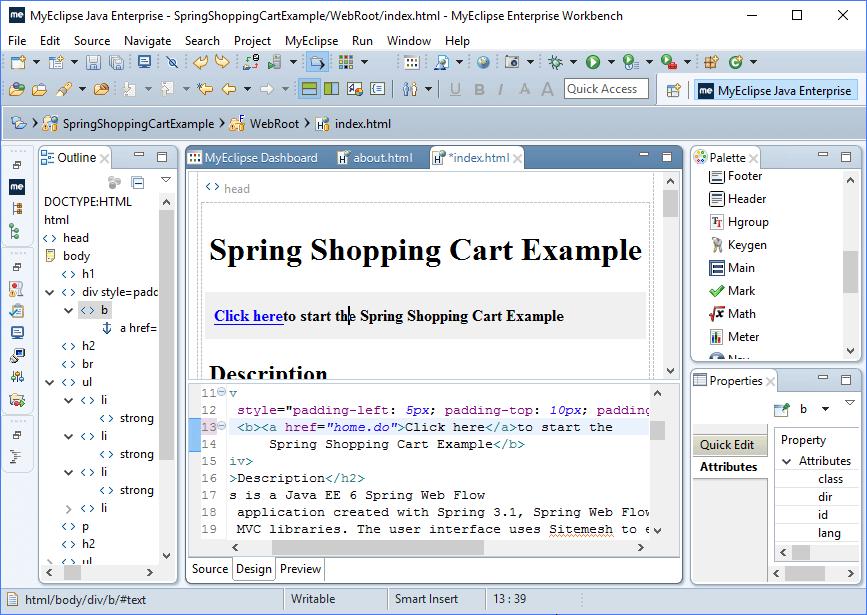Viewport: 867px width, 615px height.
Task: Toggle italic formatting with the I icon
Action: pyautogui.click(x=500, y=90)
